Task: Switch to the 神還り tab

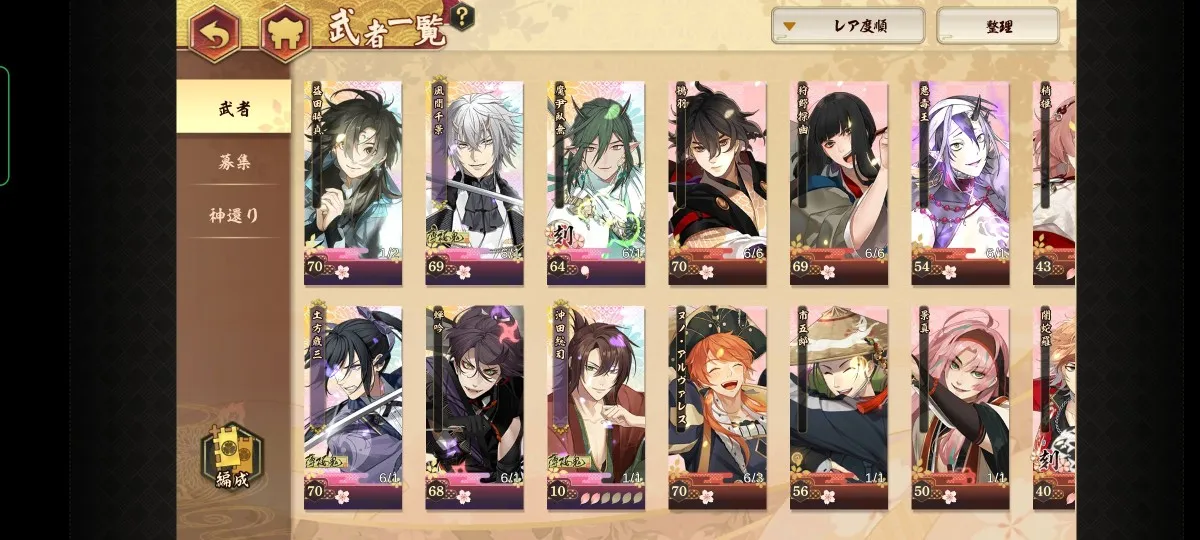Action: [234, 214]
